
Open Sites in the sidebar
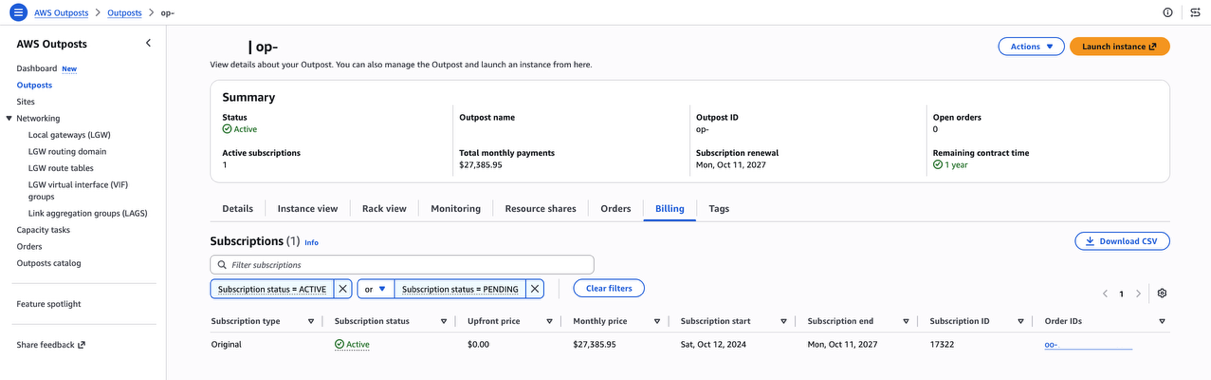25,102
